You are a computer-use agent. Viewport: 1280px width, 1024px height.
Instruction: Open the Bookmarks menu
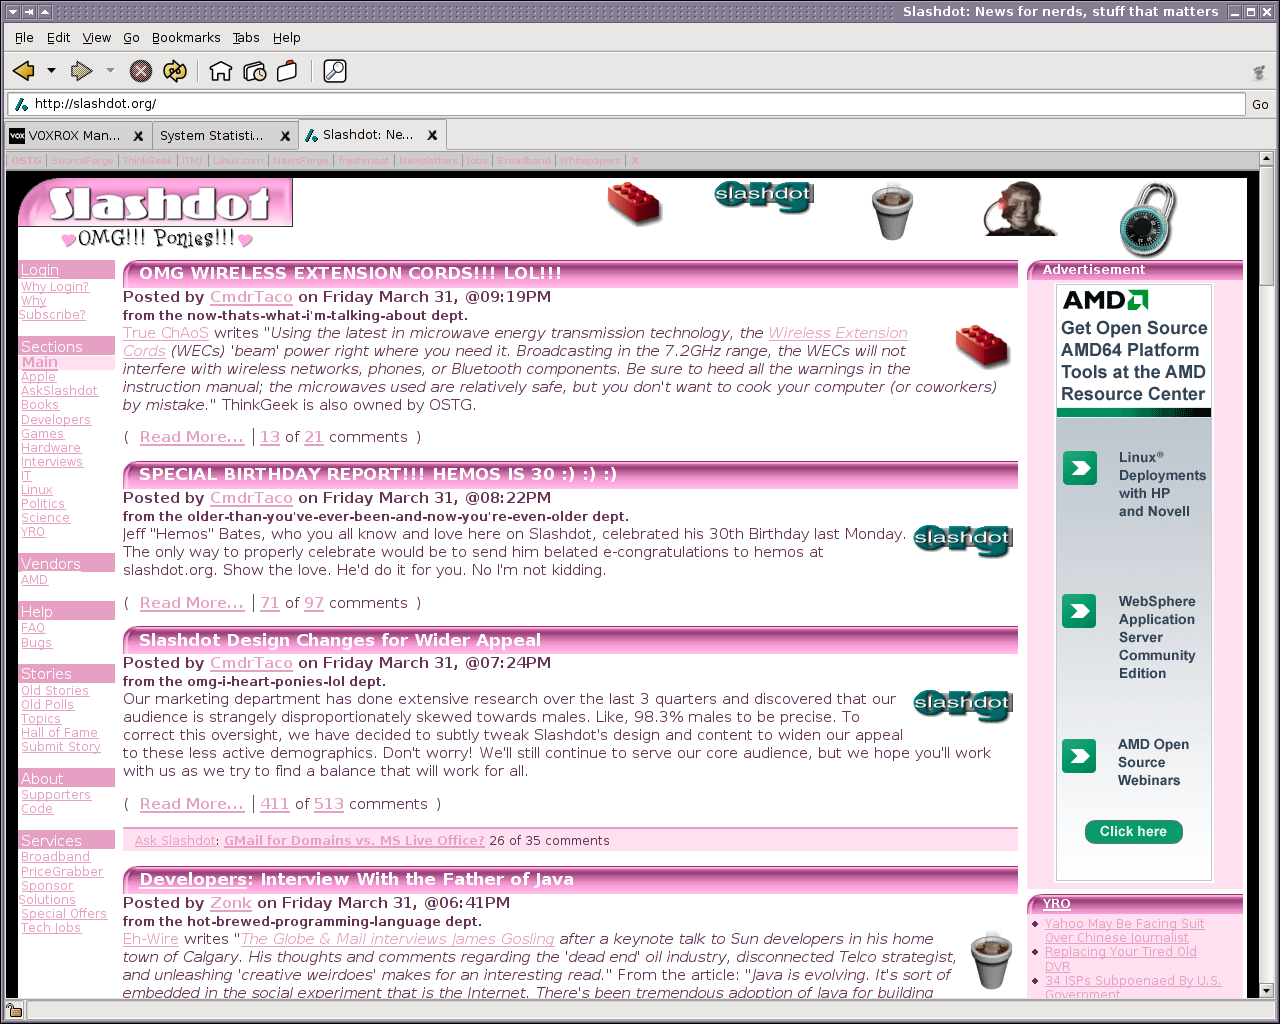pos(186,38)
